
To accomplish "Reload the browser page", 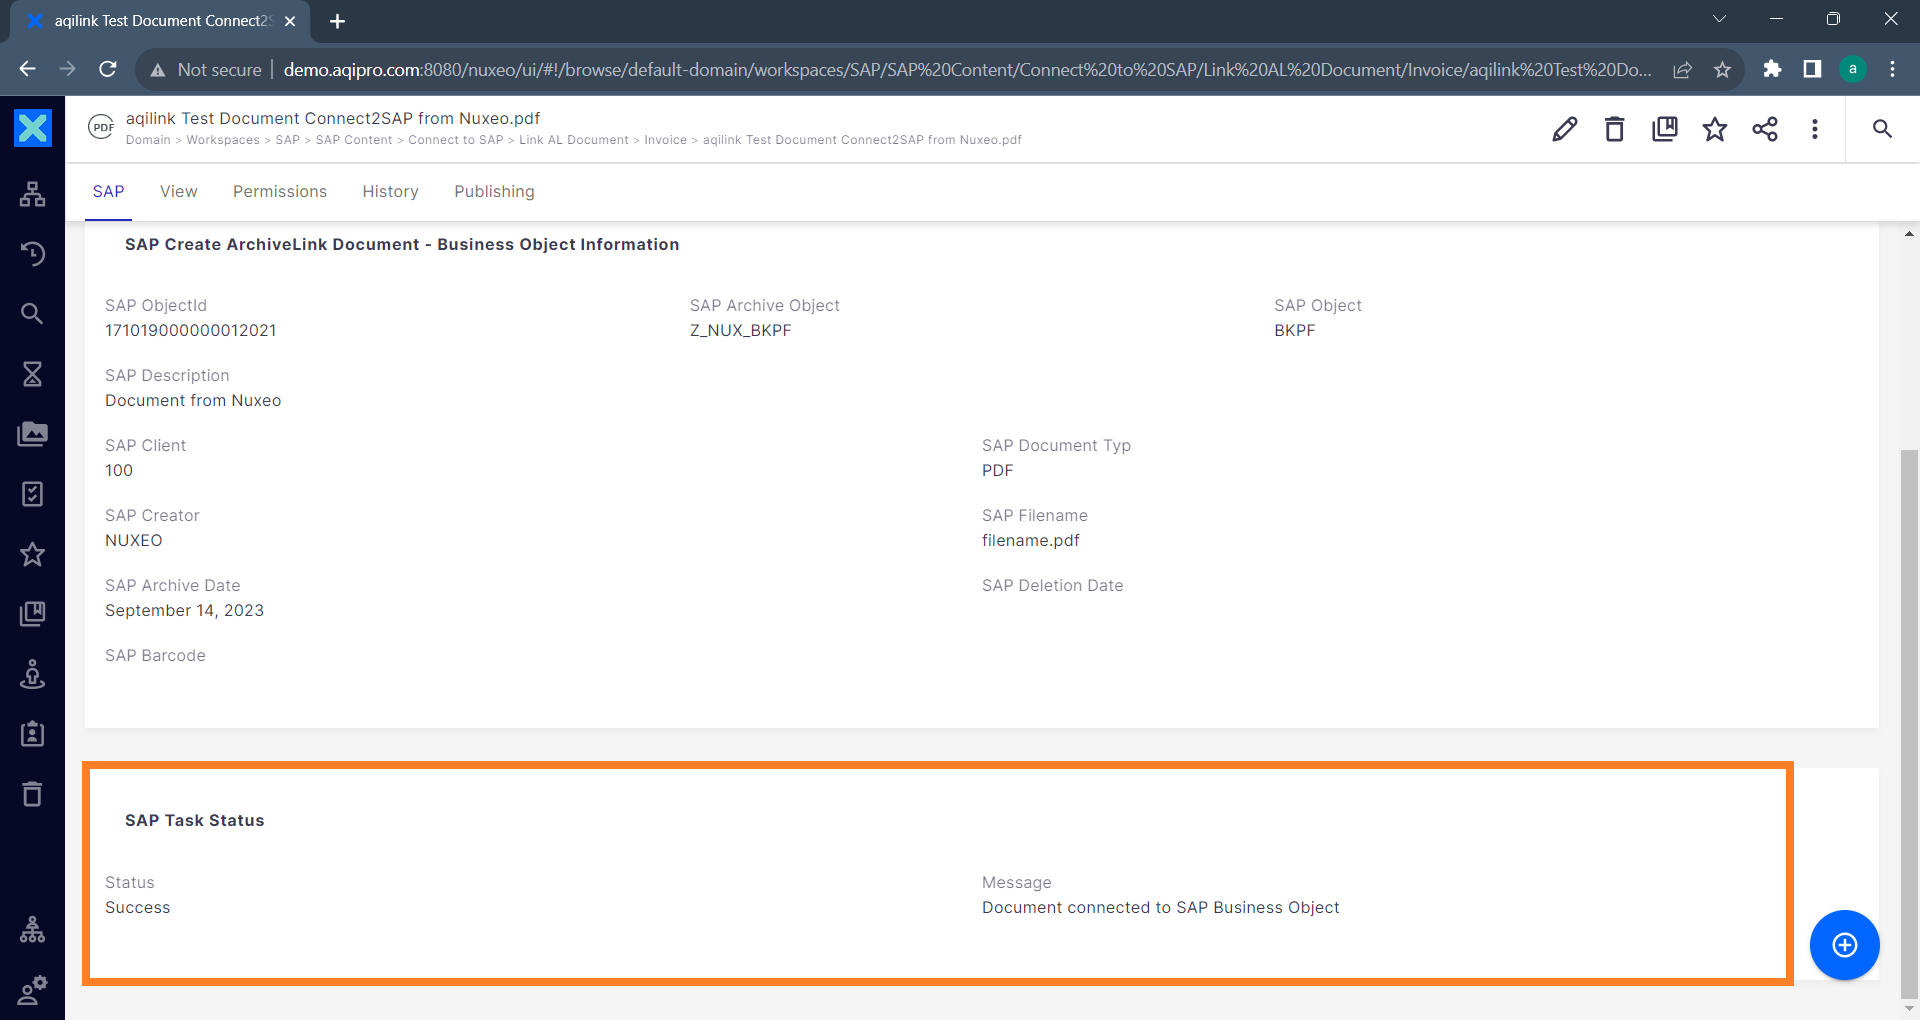I will pos(108,69).
